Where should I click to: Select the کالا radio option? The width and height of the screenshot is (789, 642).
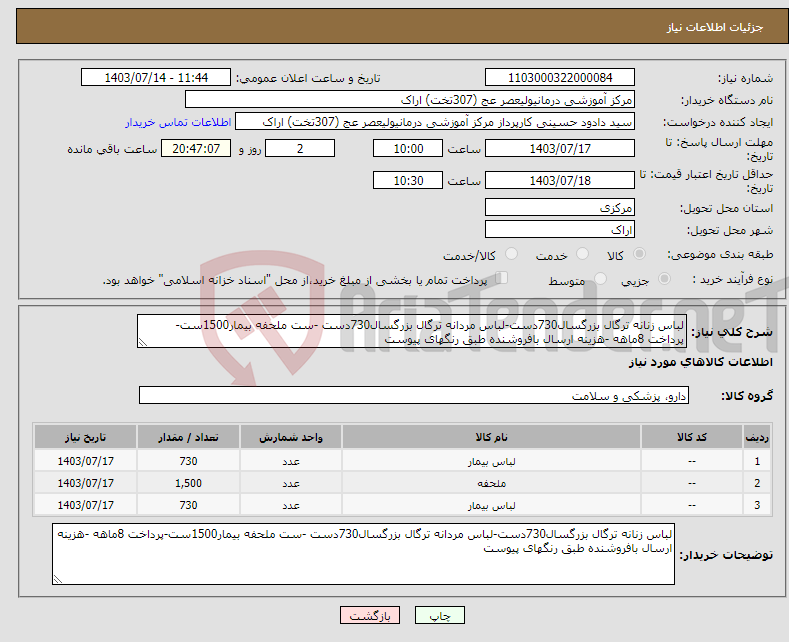[x=639, y=254]
